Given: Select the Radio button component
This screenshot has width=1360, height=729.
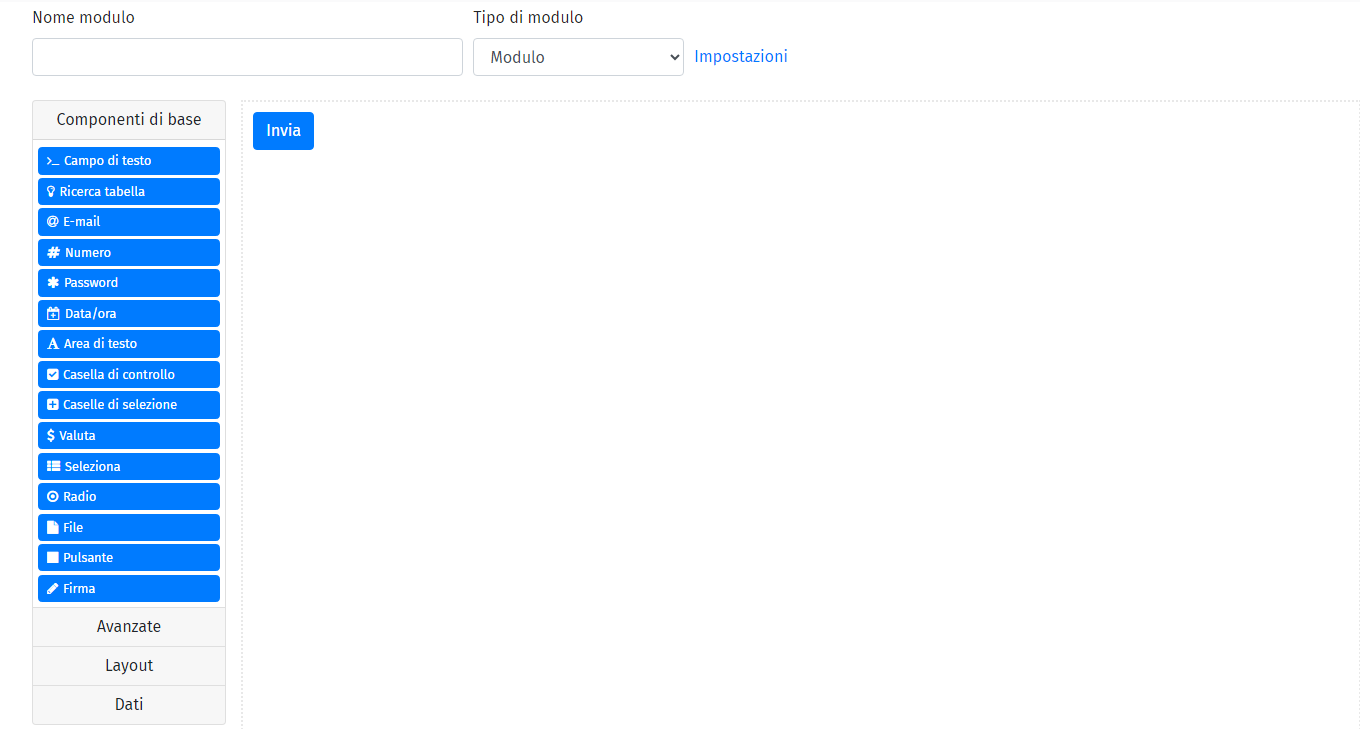Looking at the screenshot, I should tap(128, 496).
